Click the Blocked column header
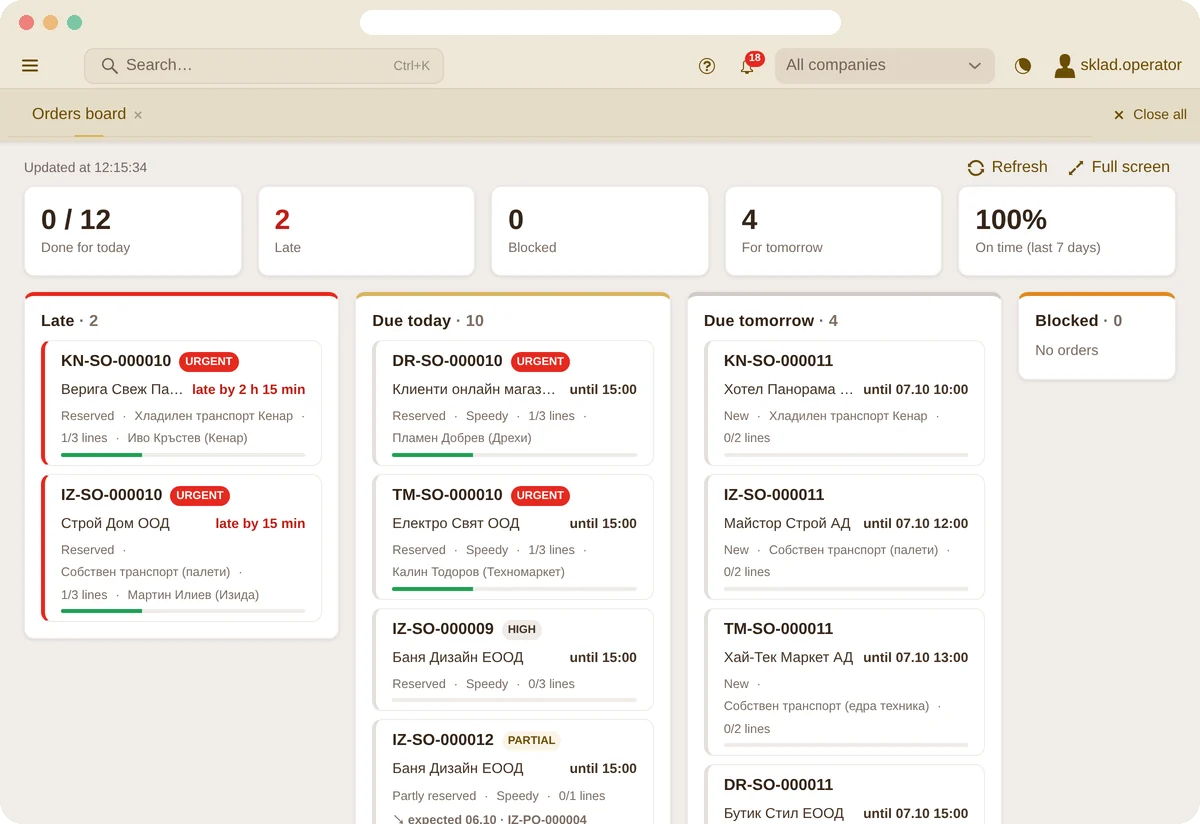Image resolution: width=1200 pixels, height=824 pixels. tap(1079, 321)
